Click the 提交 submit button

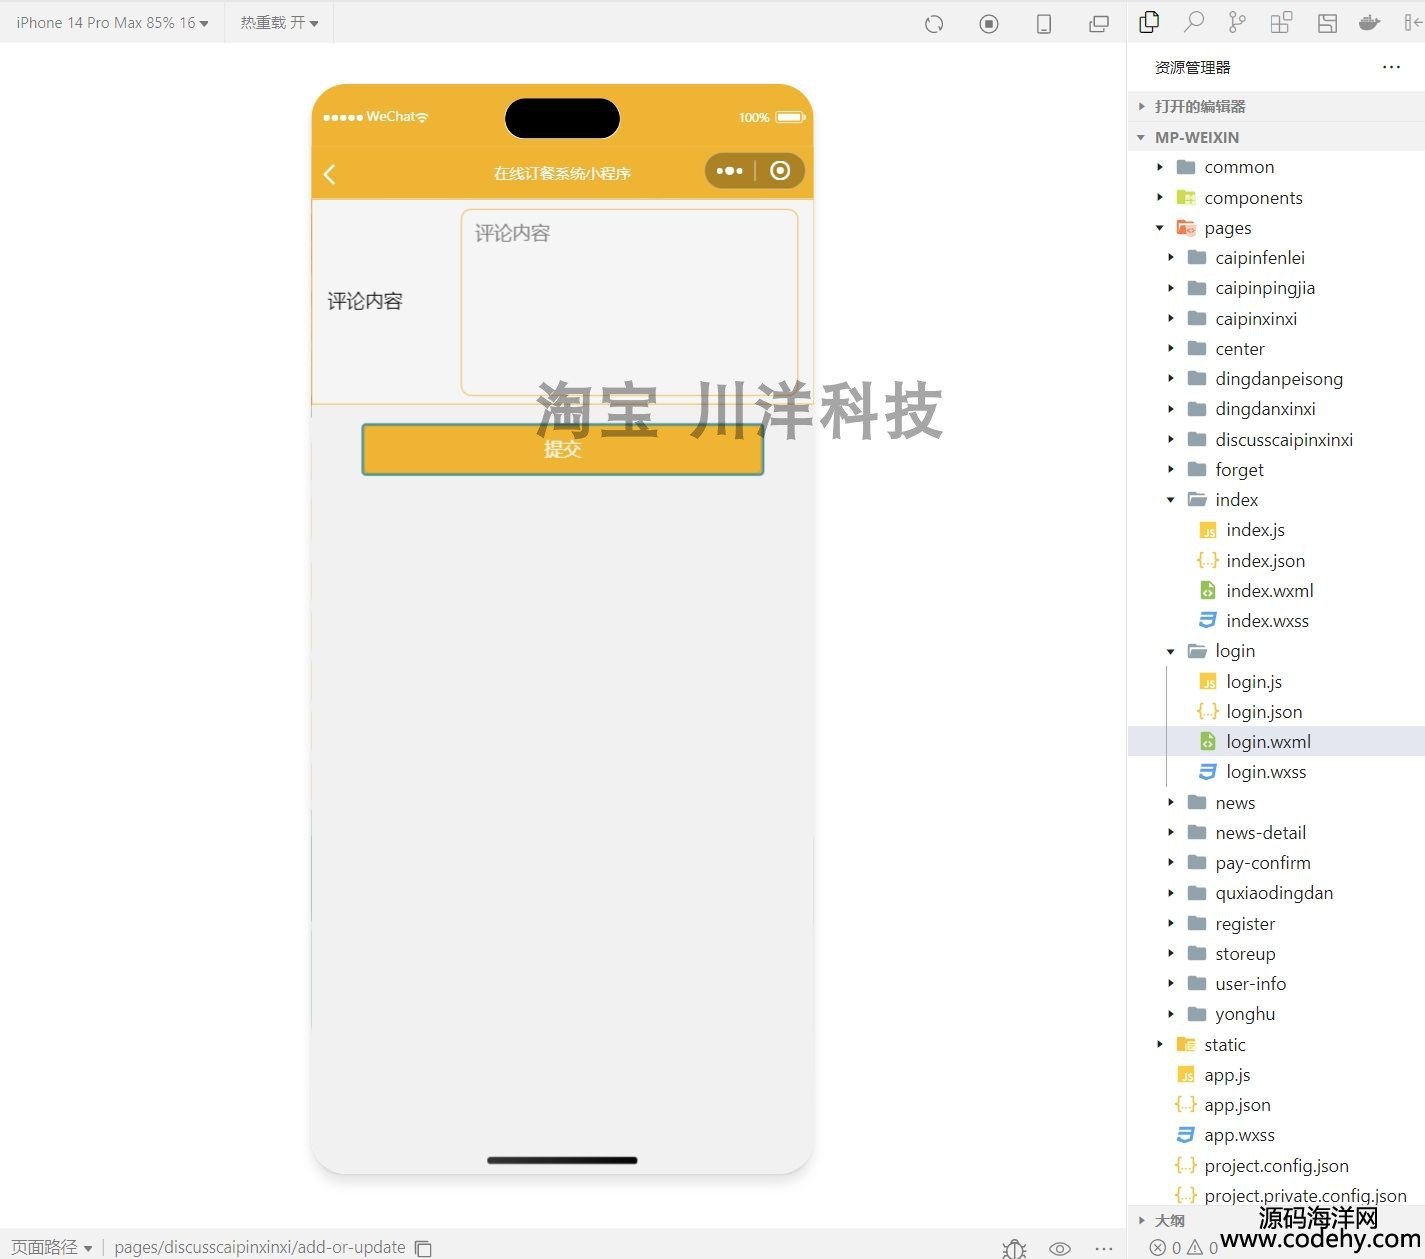[x=562, y=449]
